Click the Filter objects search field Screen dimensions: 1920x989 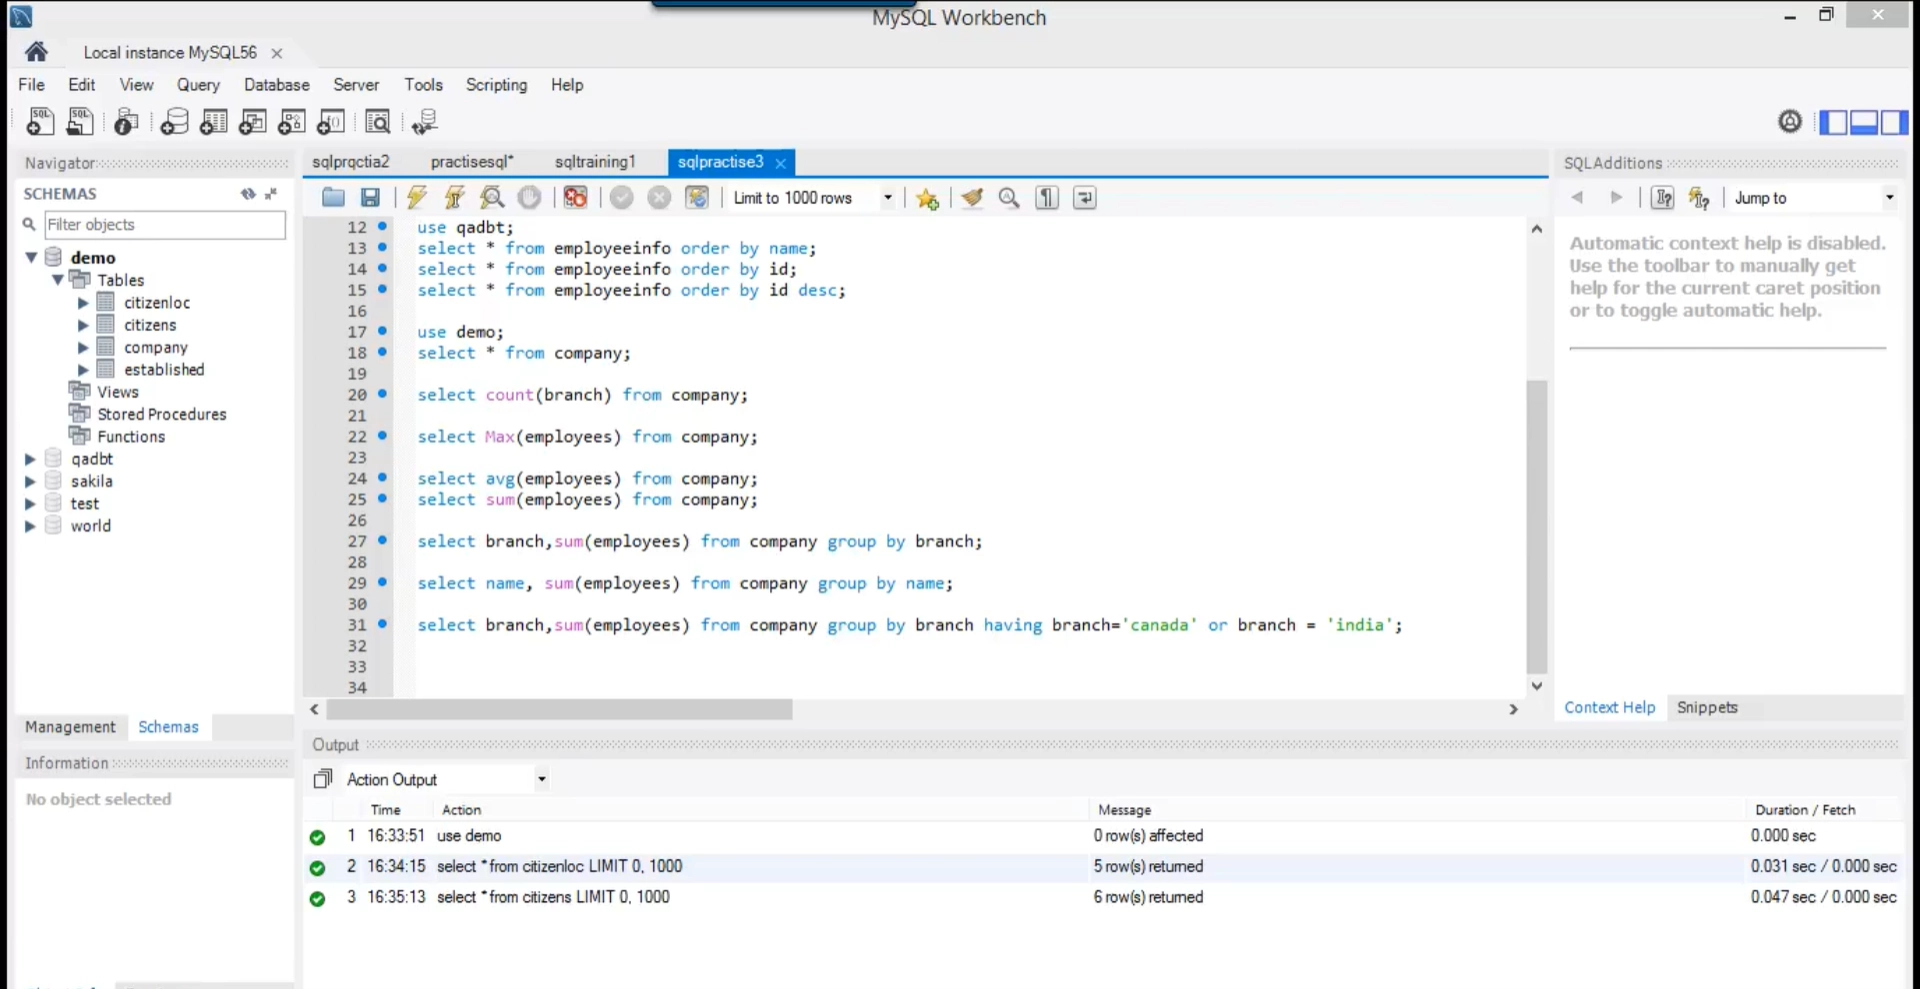click(x=165, y=225)
